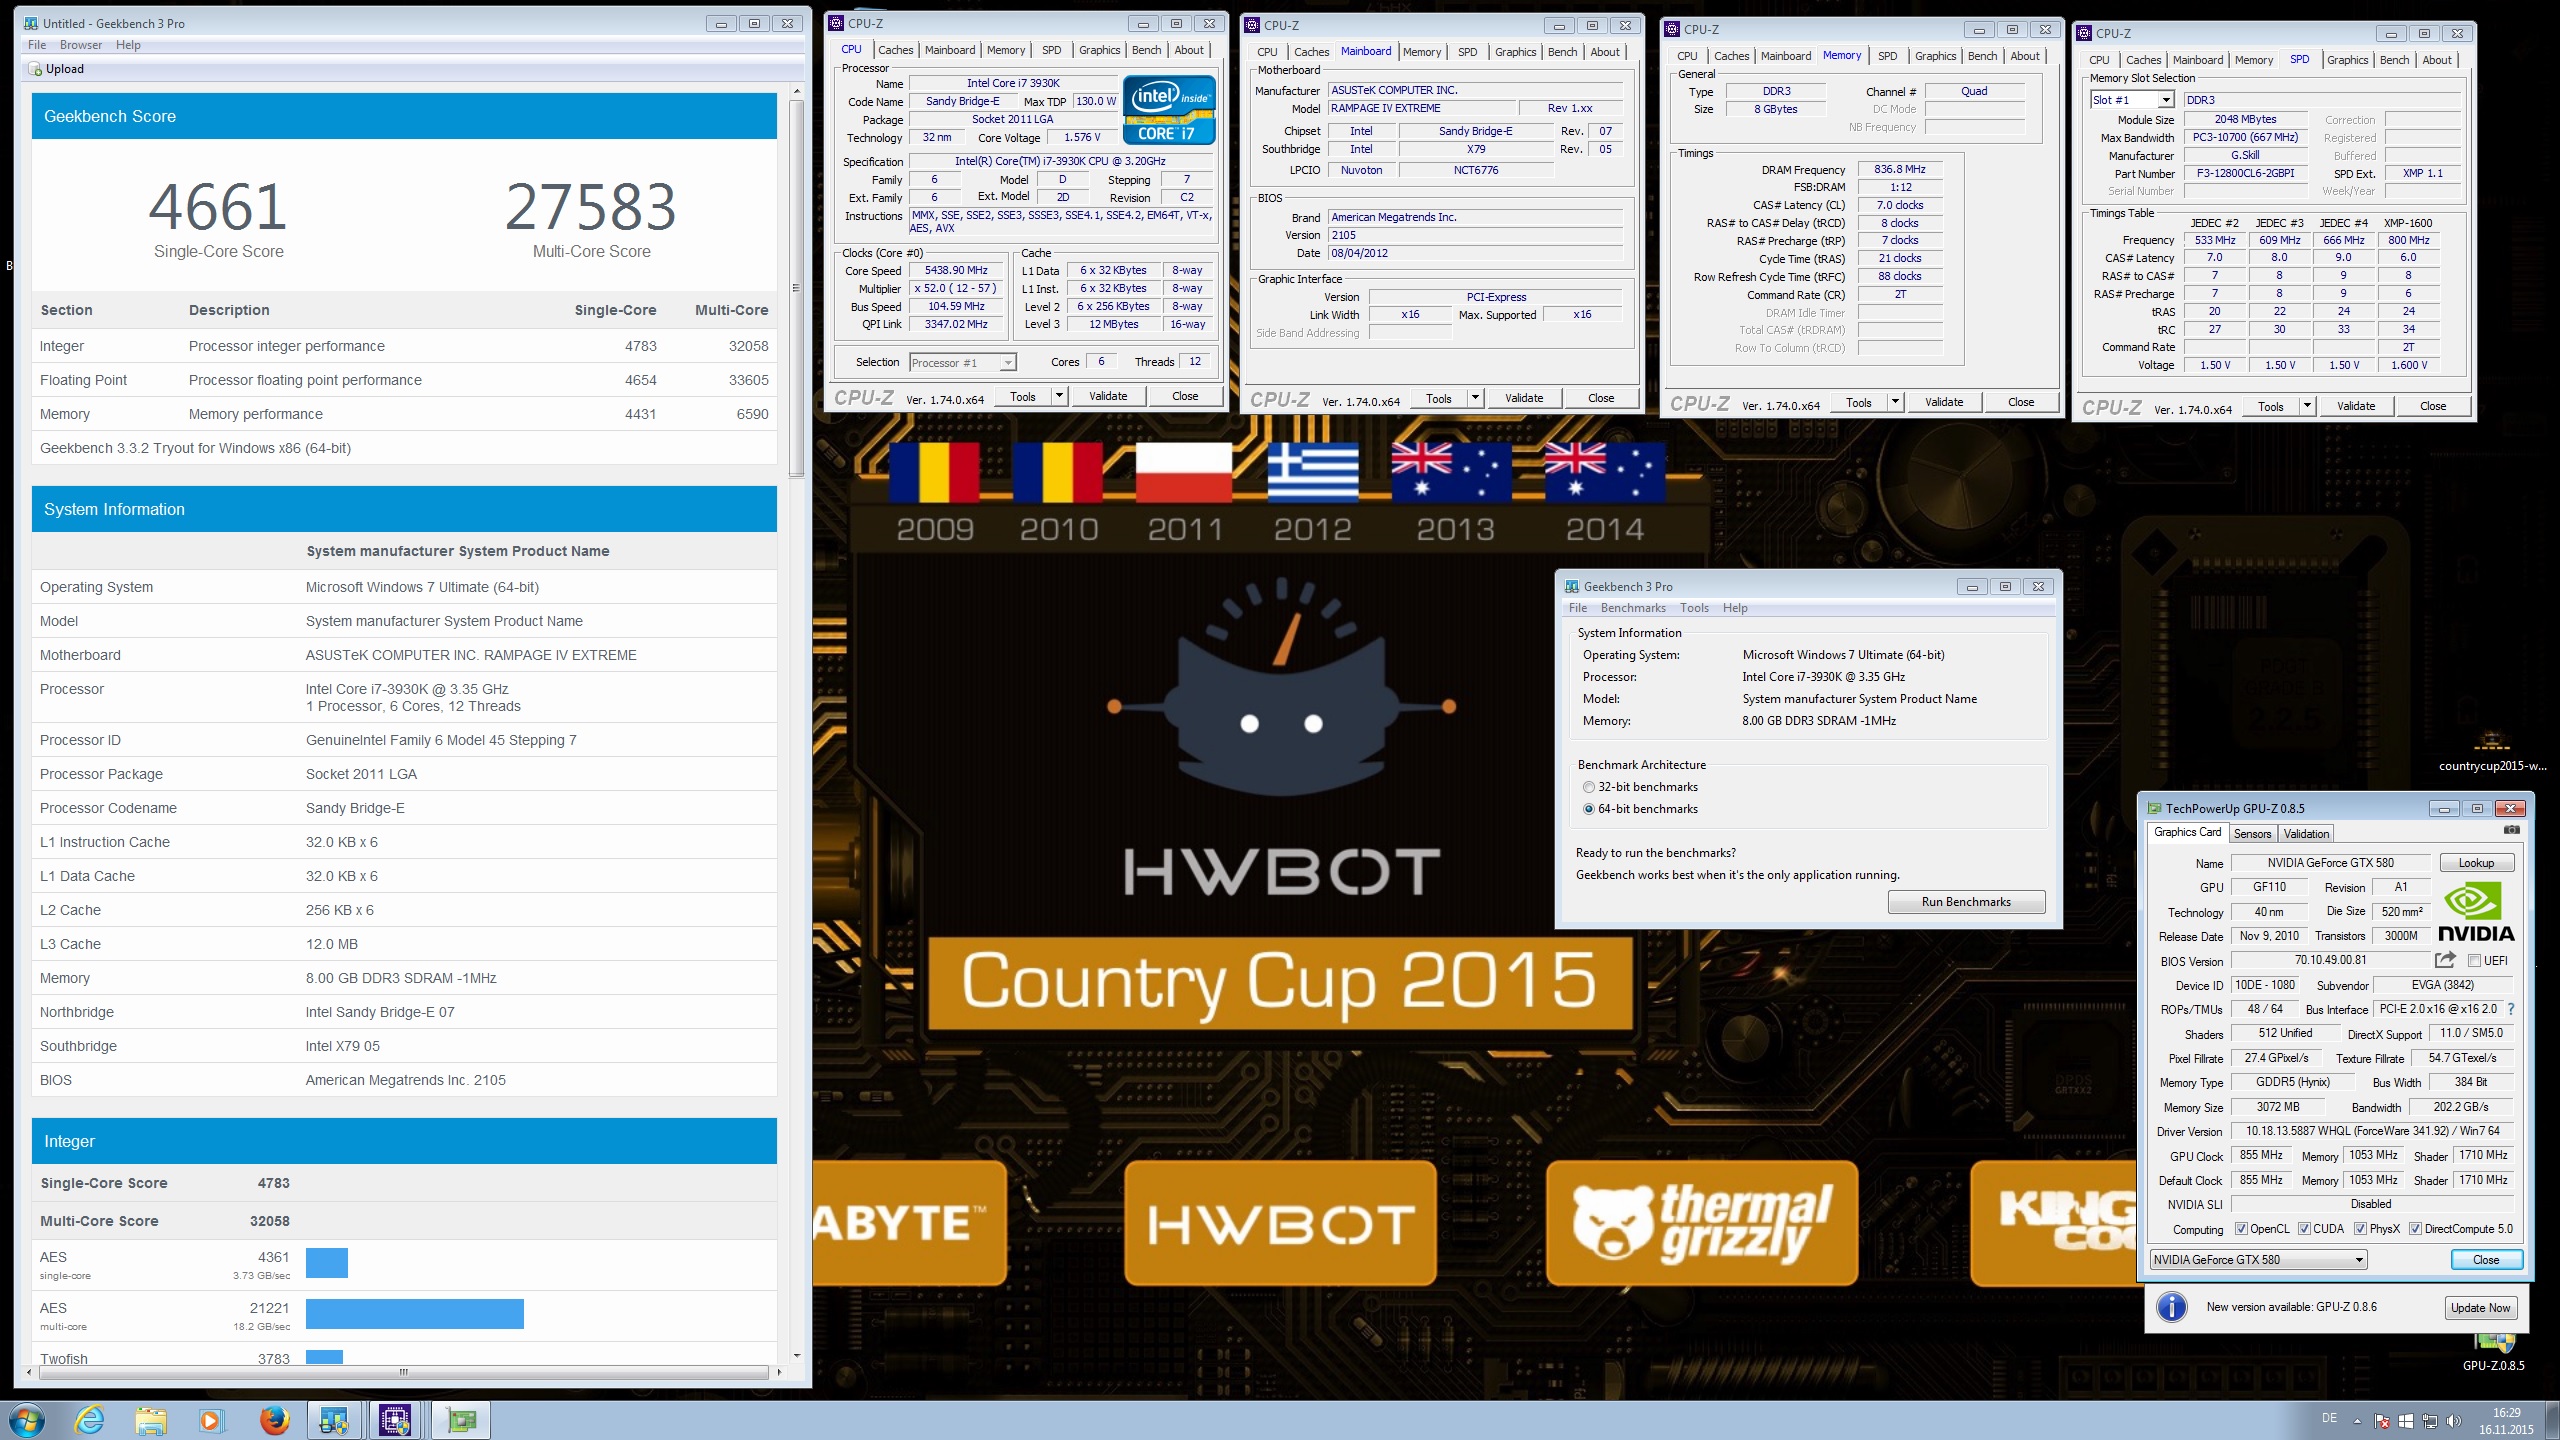Click the small Geekbench 3 Pro dialog title icon

pos(1572,587)
